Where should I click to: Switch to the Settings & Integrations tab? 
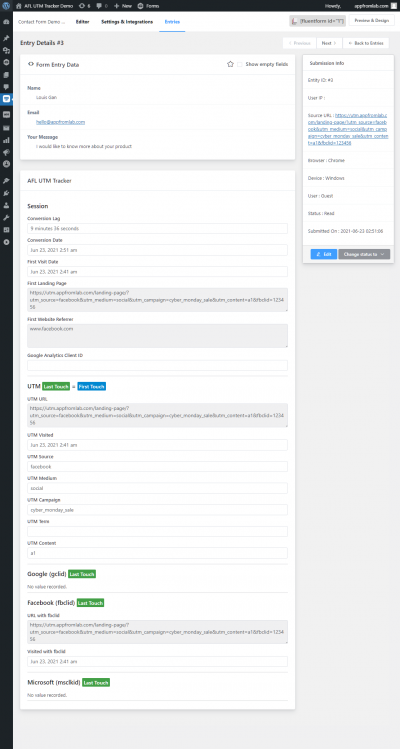tap(127, 22)
